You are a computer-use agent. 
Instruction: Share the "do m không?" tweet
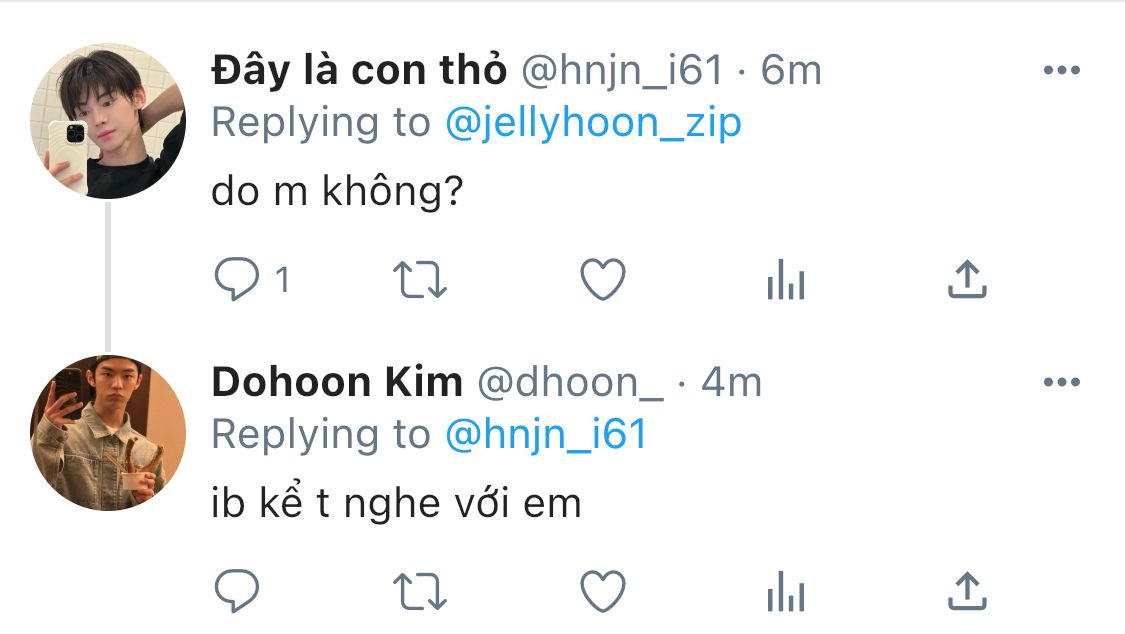click(x=967, y=279)
